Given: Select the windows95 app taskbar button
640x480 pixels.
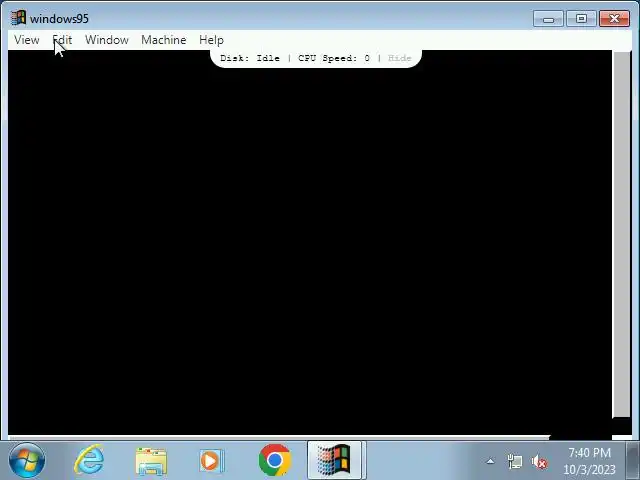Looking at the screenshot, I should click(335, 460).
